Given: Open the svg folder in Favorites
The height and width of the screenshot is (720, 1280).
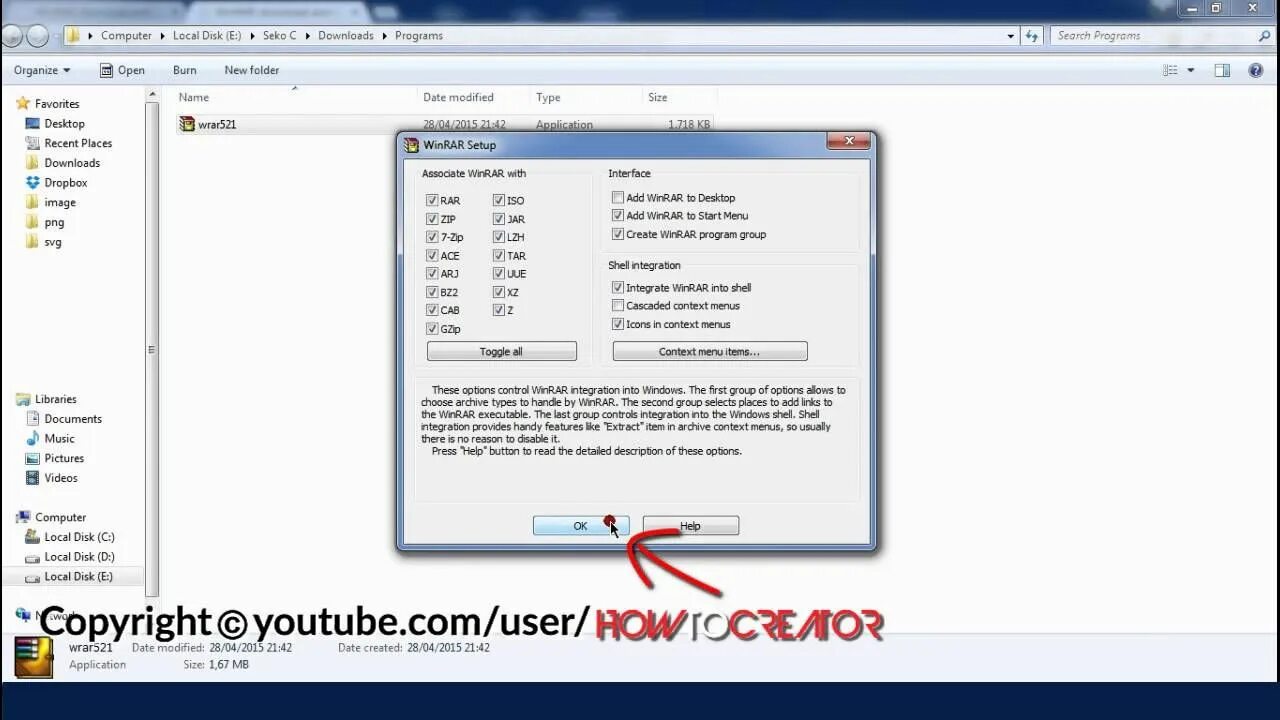Looking at the screenshot, I should [x=52, y=242].
